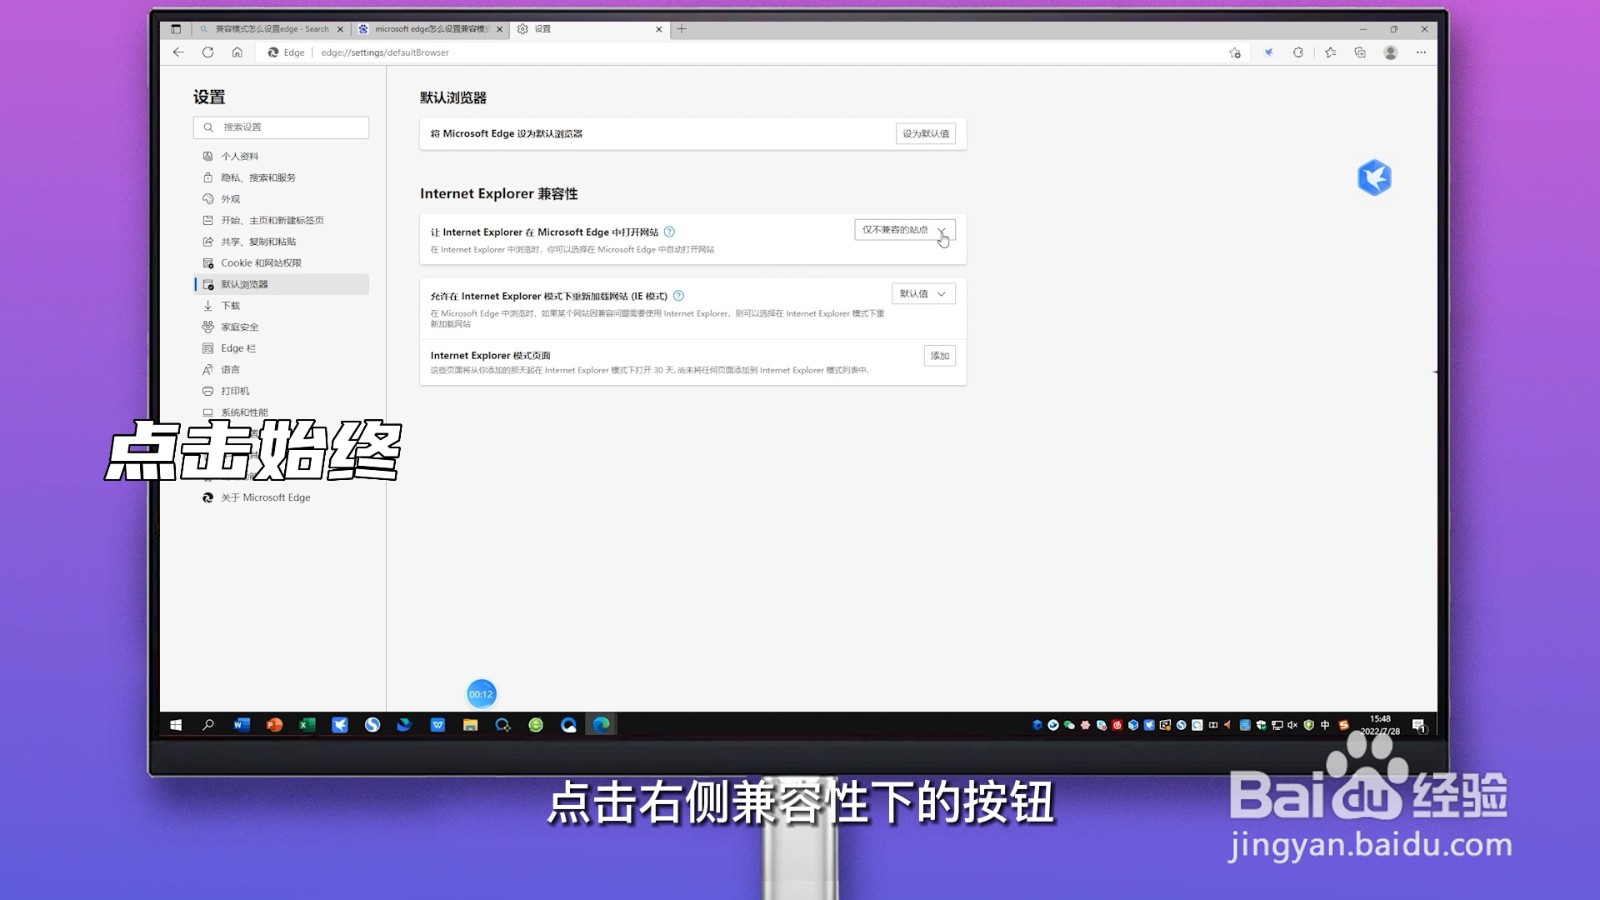Open a new tab with the plus button

click(682, 29)
